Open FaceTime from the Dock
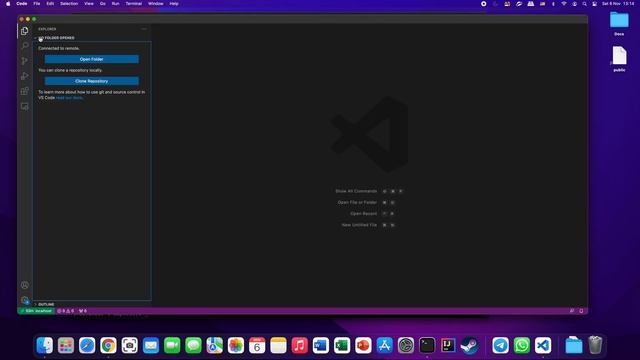 (x=172, y=345)
